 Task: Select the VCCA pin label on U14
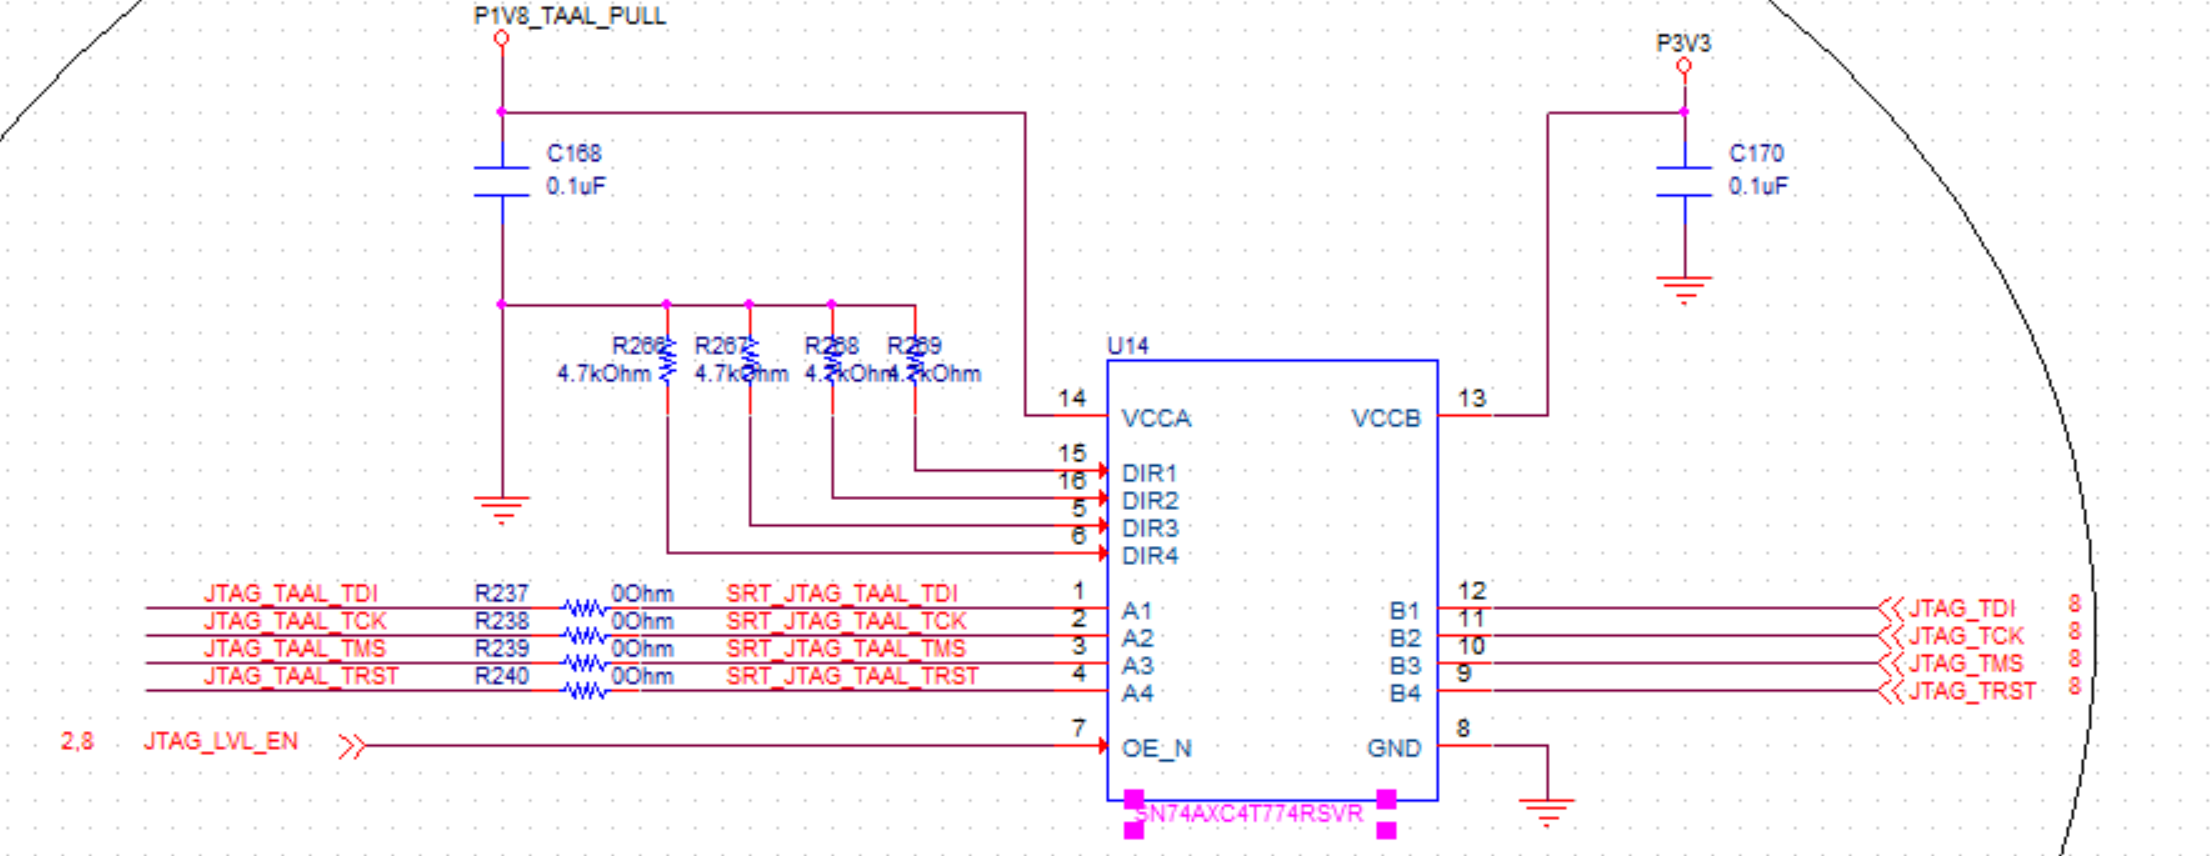point(1156,418)
